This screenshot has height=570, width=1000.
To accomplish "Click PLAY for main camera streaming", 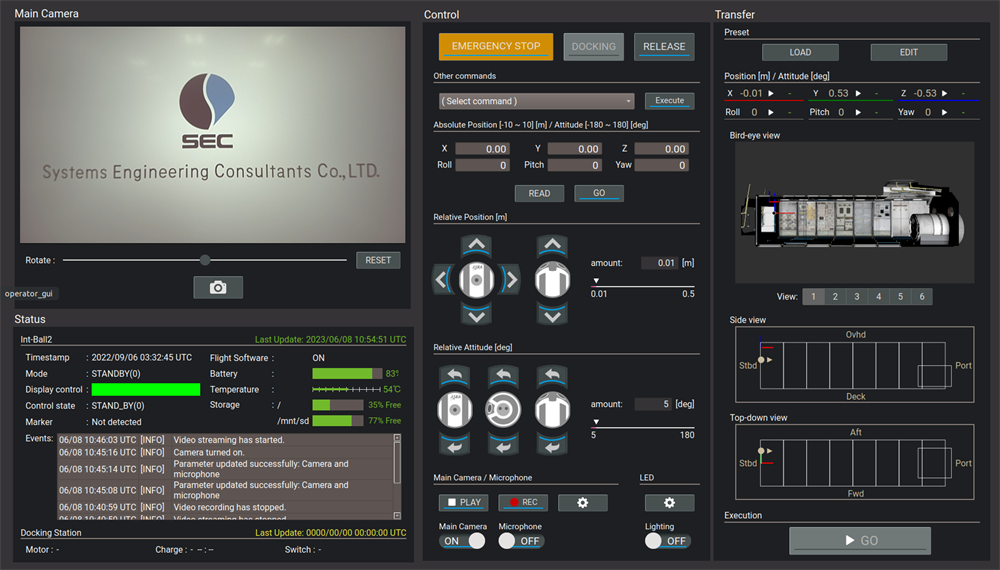I will 463,502.
